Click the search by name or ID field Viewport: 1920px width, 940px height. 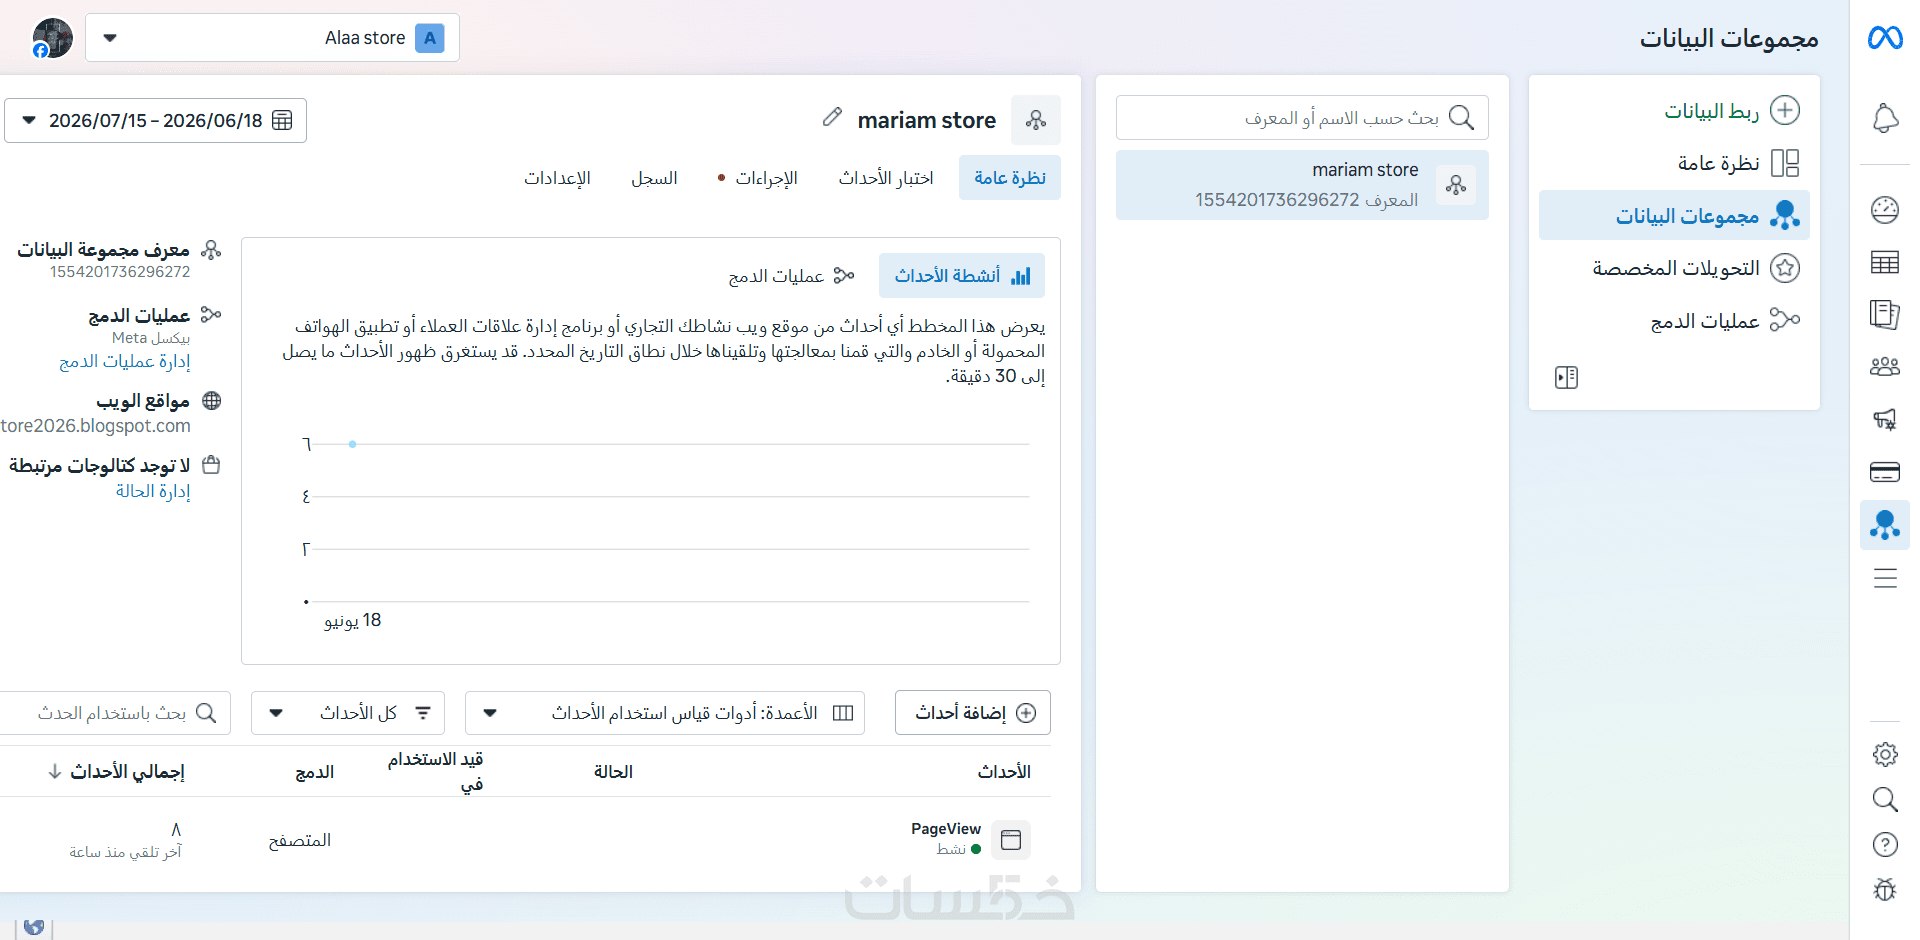click(x=1302, y=118)
